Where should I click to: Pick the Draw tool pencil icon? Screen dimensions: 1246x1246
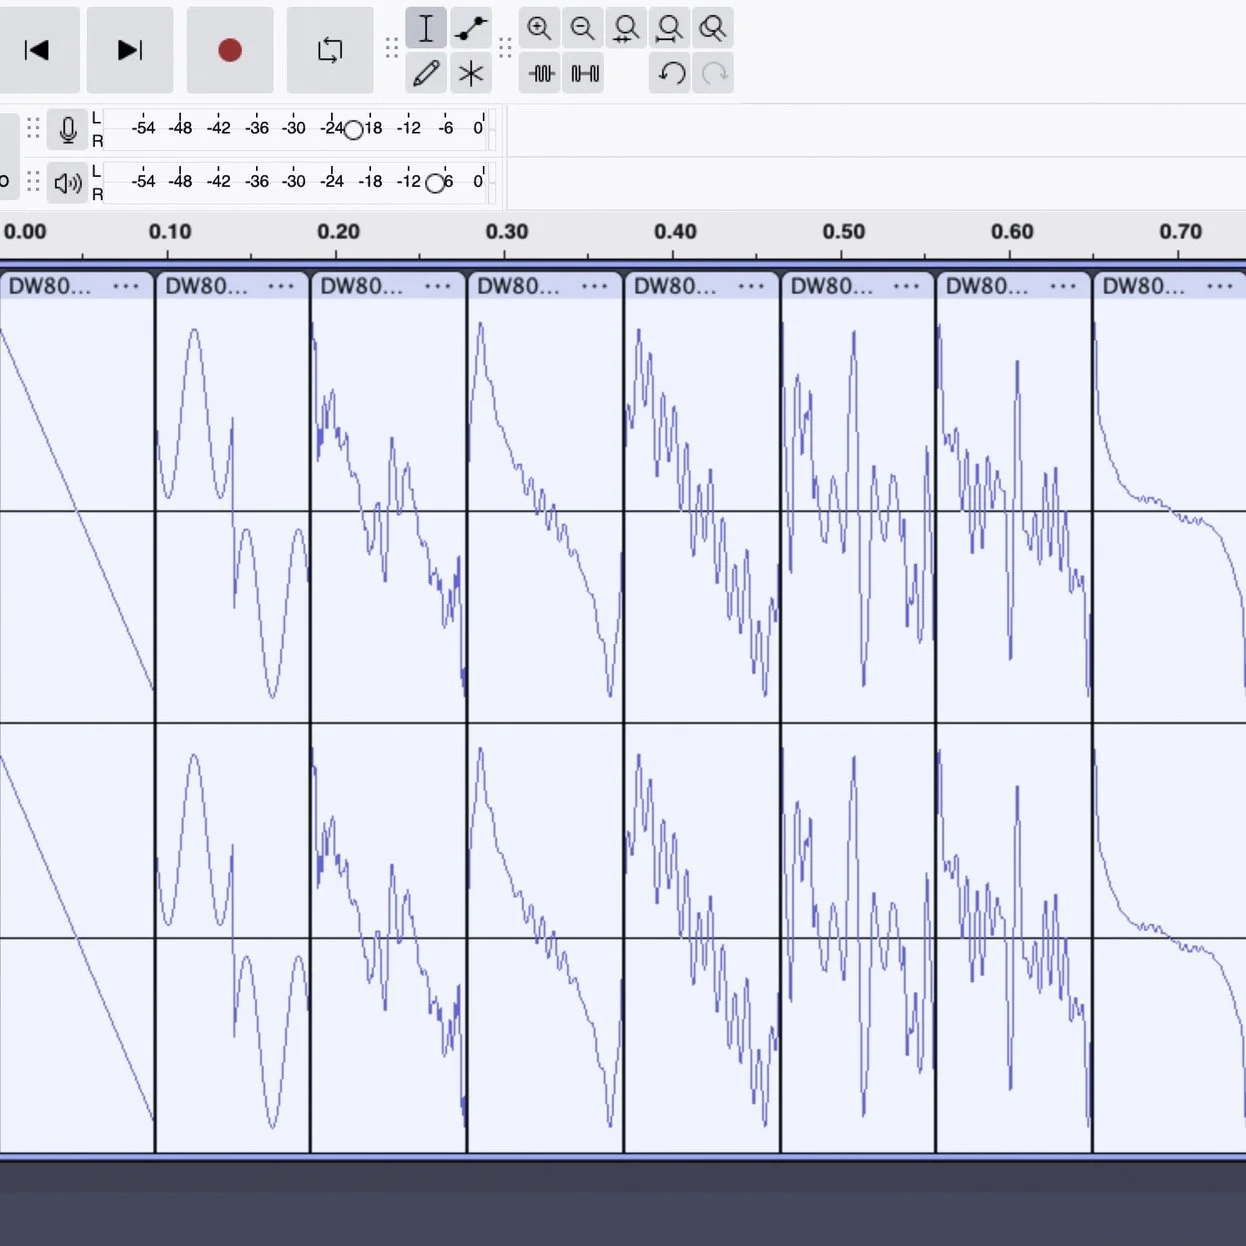tap(425, 72)
